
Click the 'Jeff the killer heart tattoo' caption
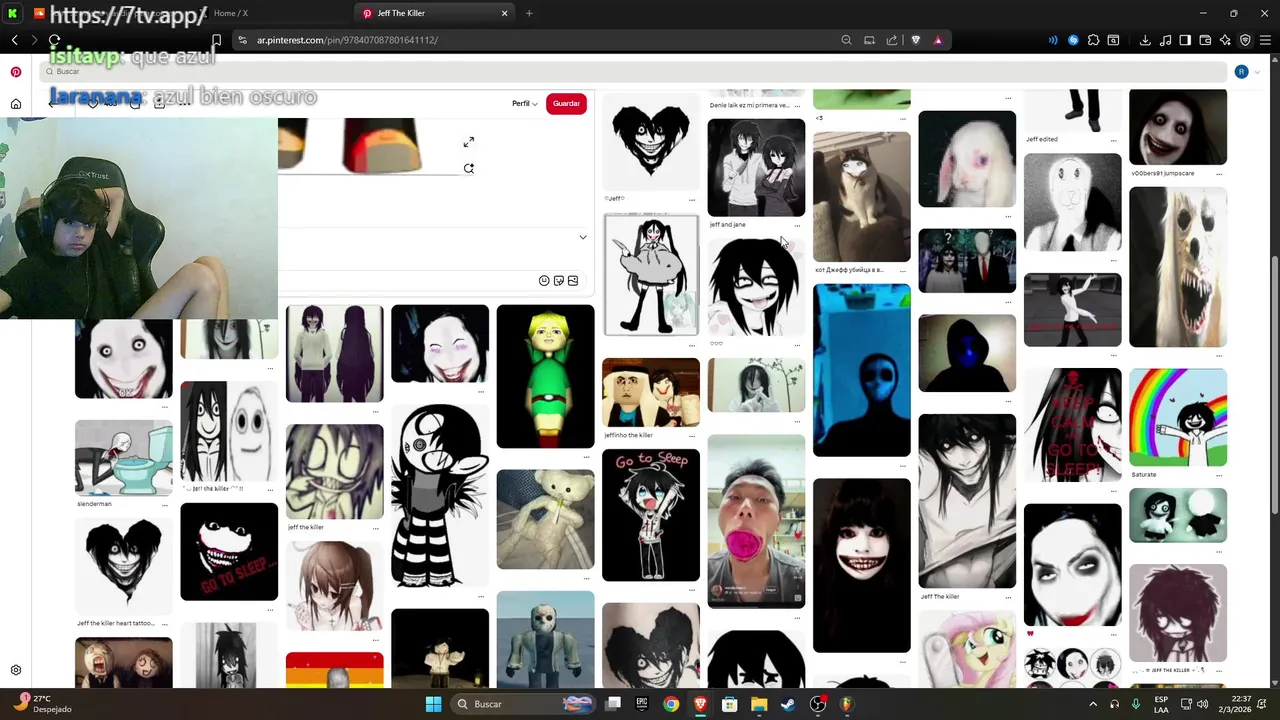(116, 623)
